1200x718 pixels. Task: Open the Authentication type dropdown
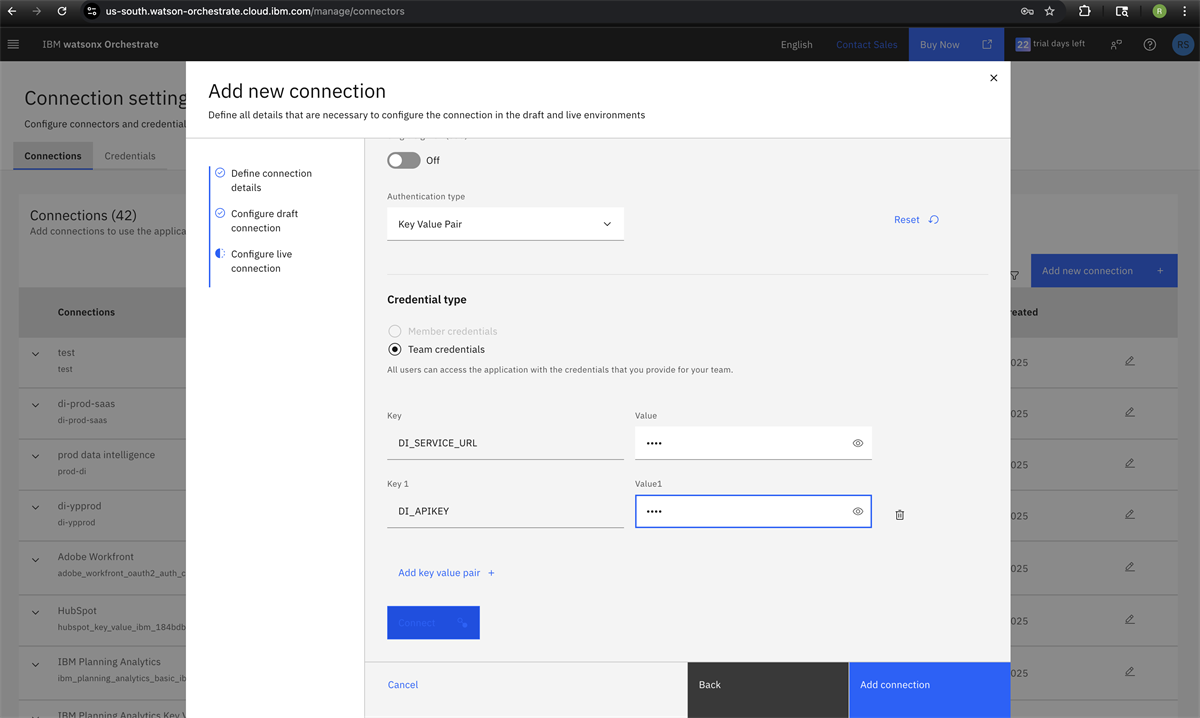505,224
